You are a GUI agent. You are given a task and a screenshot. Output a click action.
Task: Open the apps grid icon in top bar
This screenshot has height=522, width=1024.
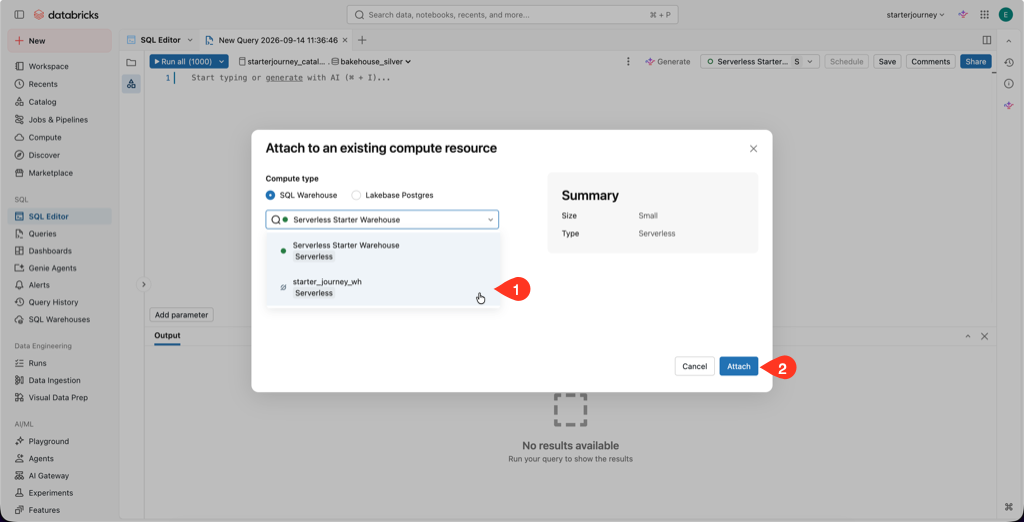point(984,14)
